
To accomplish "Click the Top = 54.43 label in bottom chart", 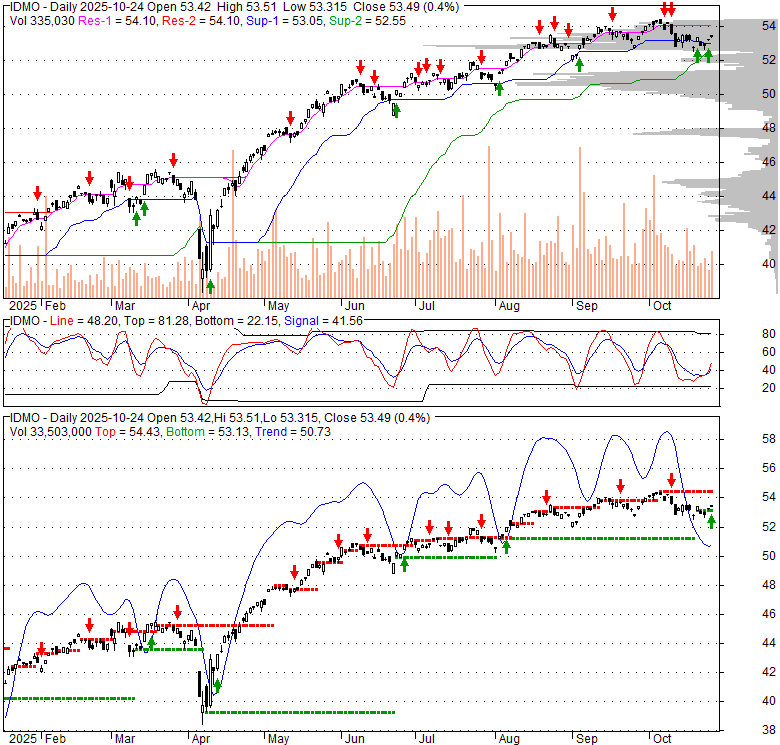I will 128,432.
